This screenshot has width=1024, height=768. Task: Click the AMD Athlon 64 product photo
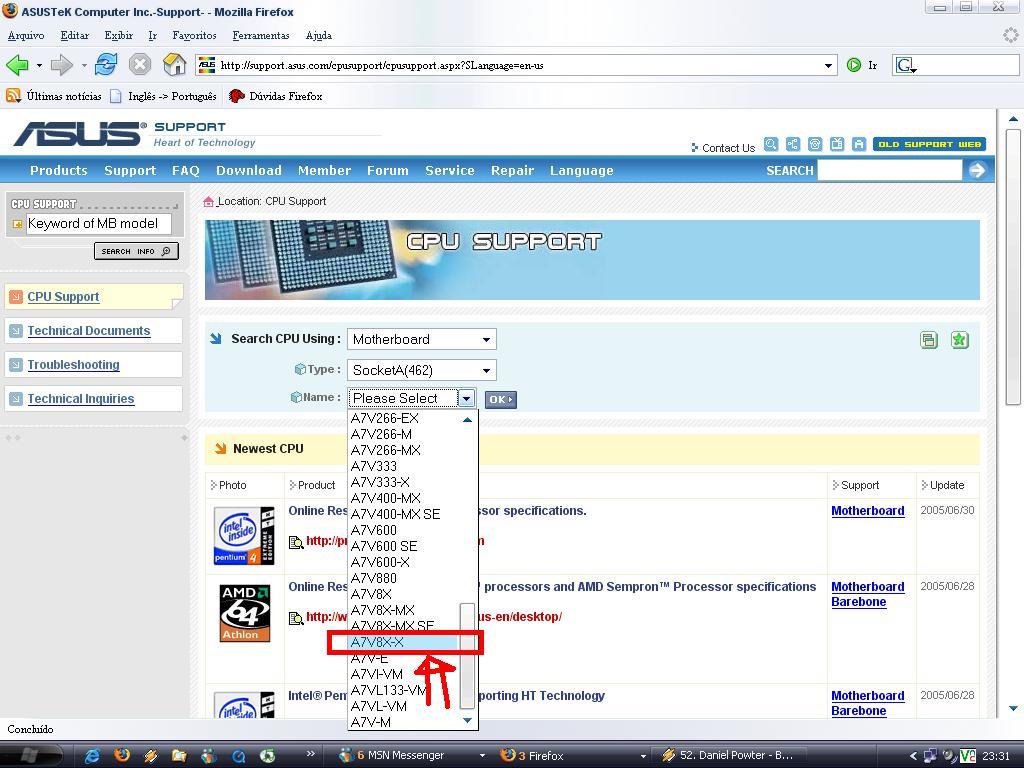(x=245, y=613)
